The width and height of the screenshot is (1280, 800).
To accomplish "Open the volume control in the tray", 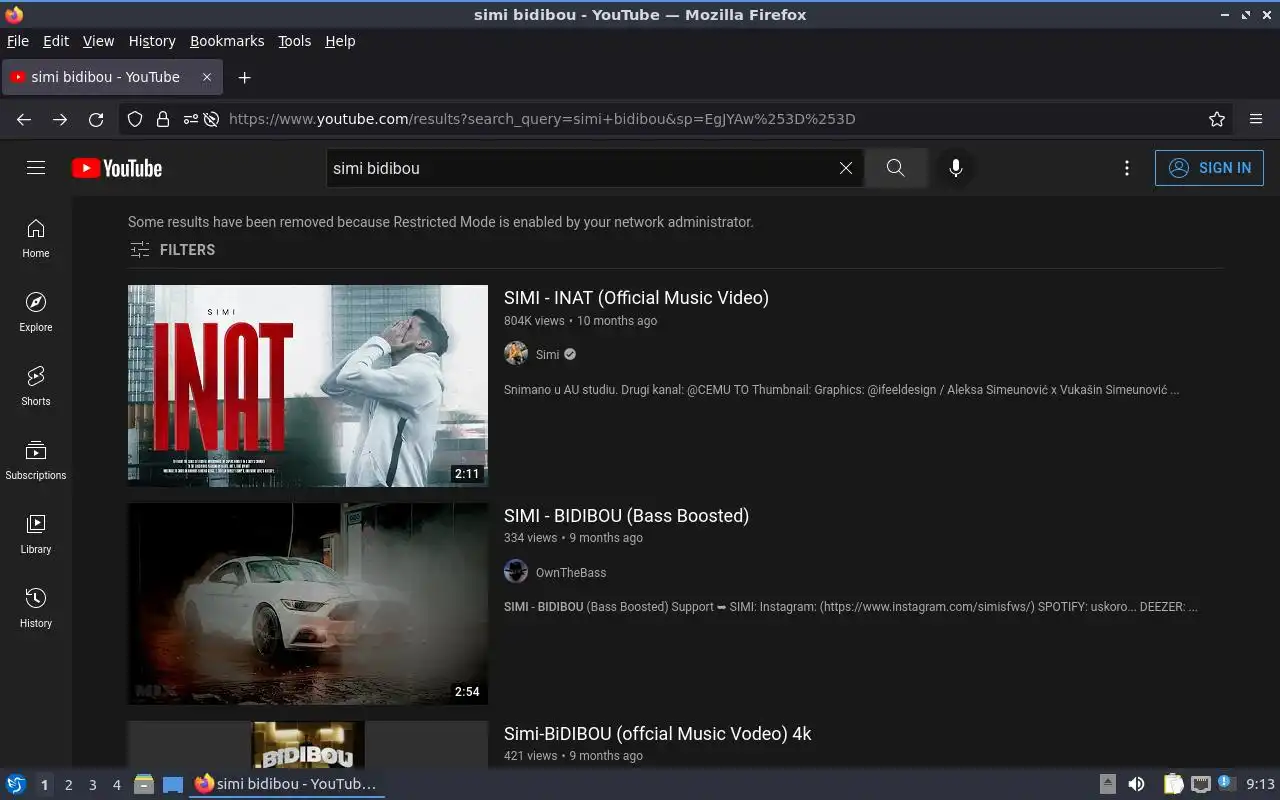I will coord(1136,784).
